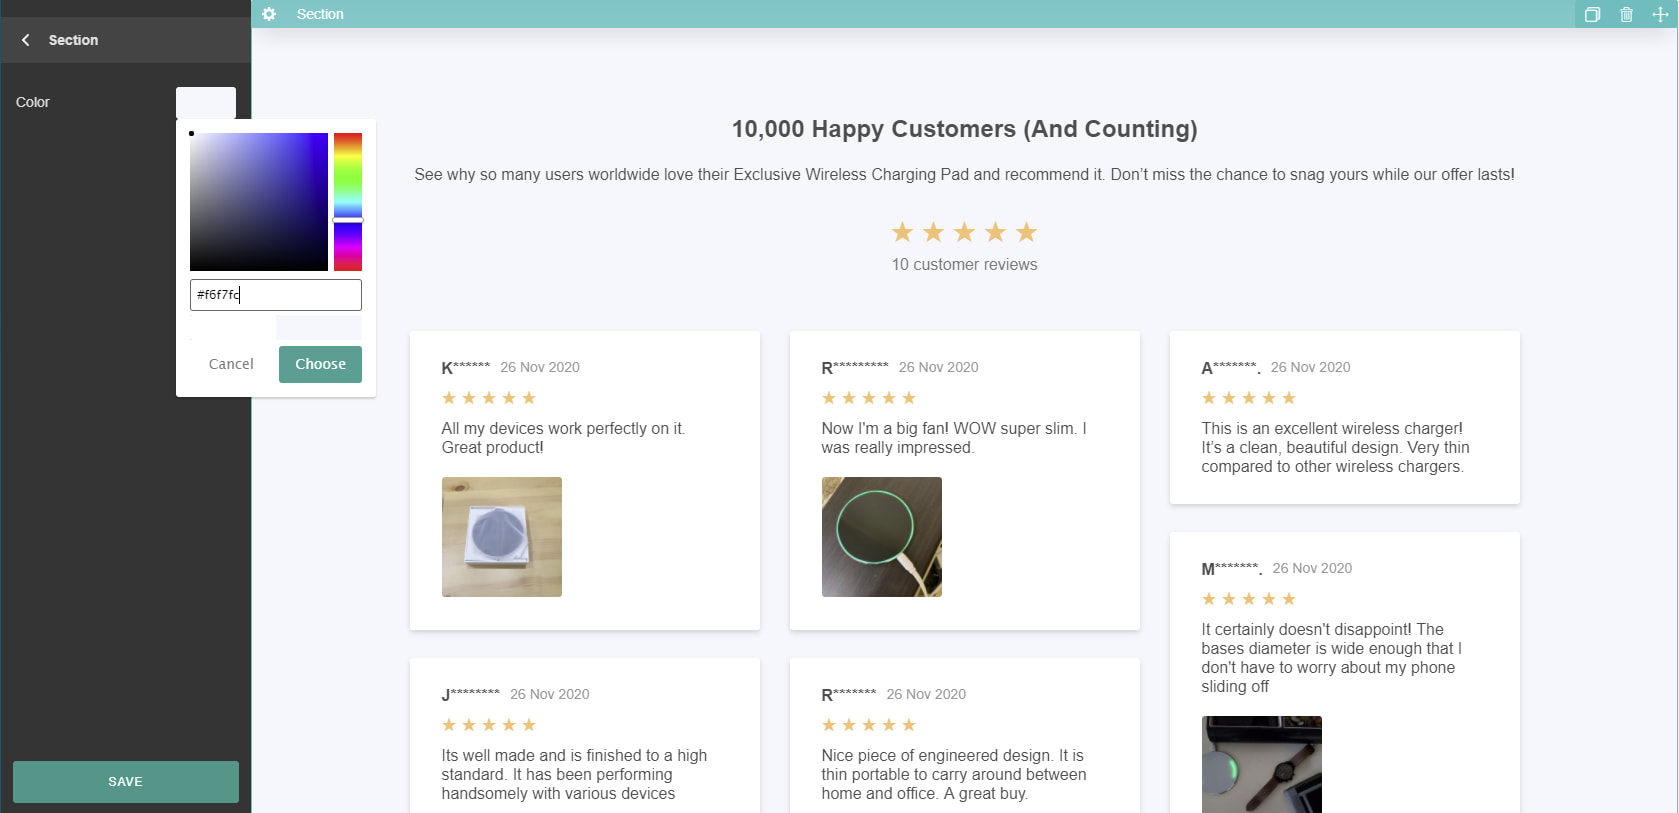Screen dimensions: 1679x813
Task: Delete the section with the trash icon
Action: (1626, 15)
